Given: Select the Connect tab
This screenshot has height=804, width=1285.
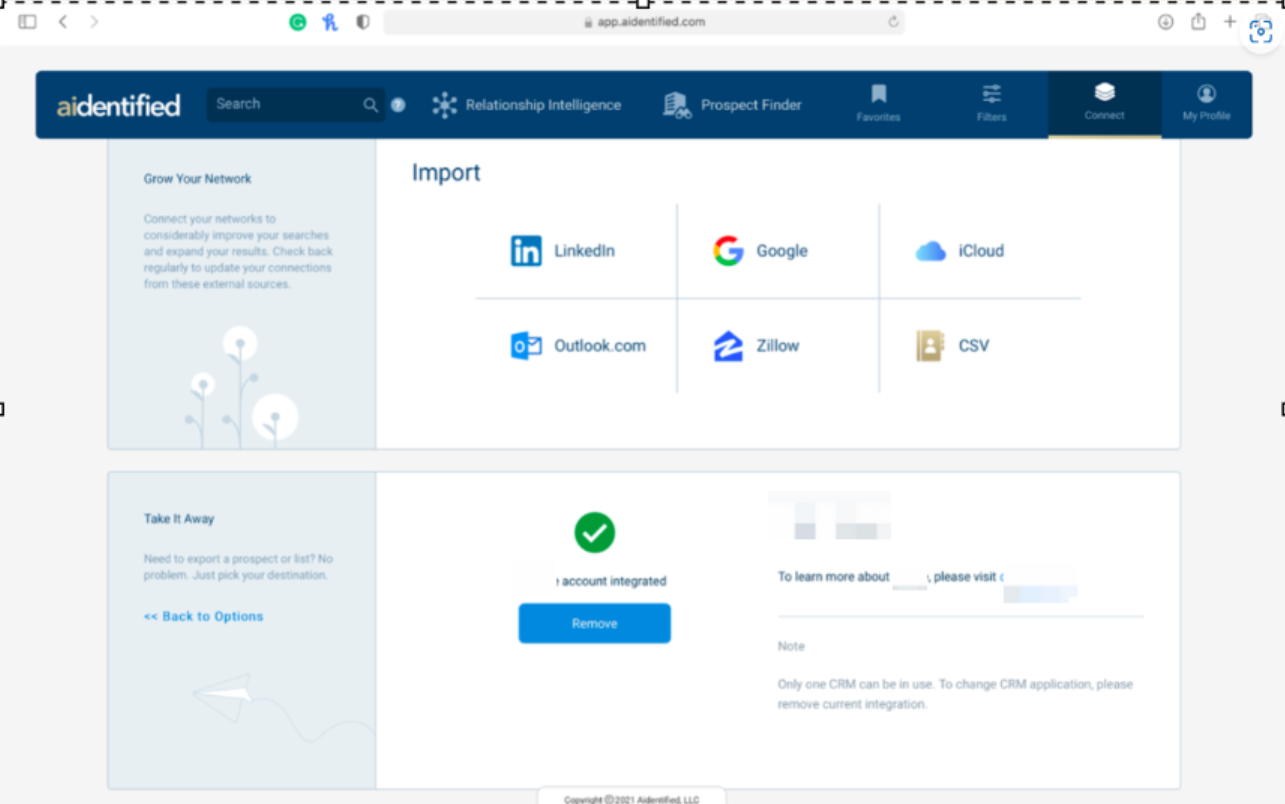Looking at the screenshot, I should 1104,104.
